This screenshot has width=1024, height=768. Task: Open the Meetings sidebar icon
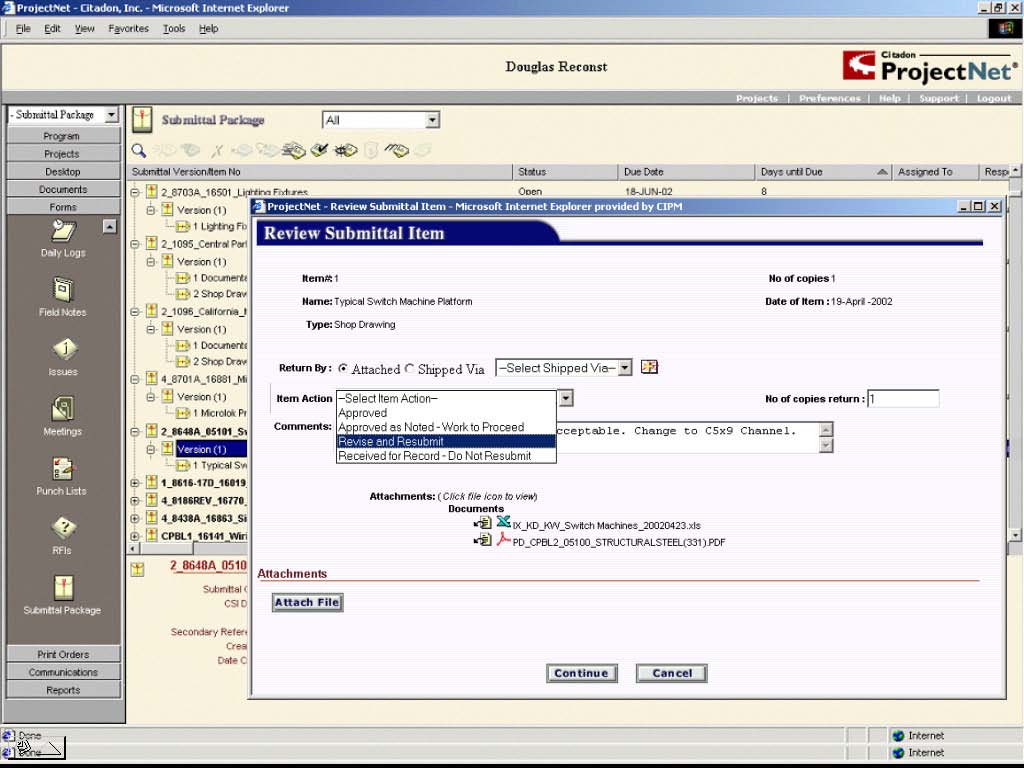pyautogui.click(x=63, y=409)
